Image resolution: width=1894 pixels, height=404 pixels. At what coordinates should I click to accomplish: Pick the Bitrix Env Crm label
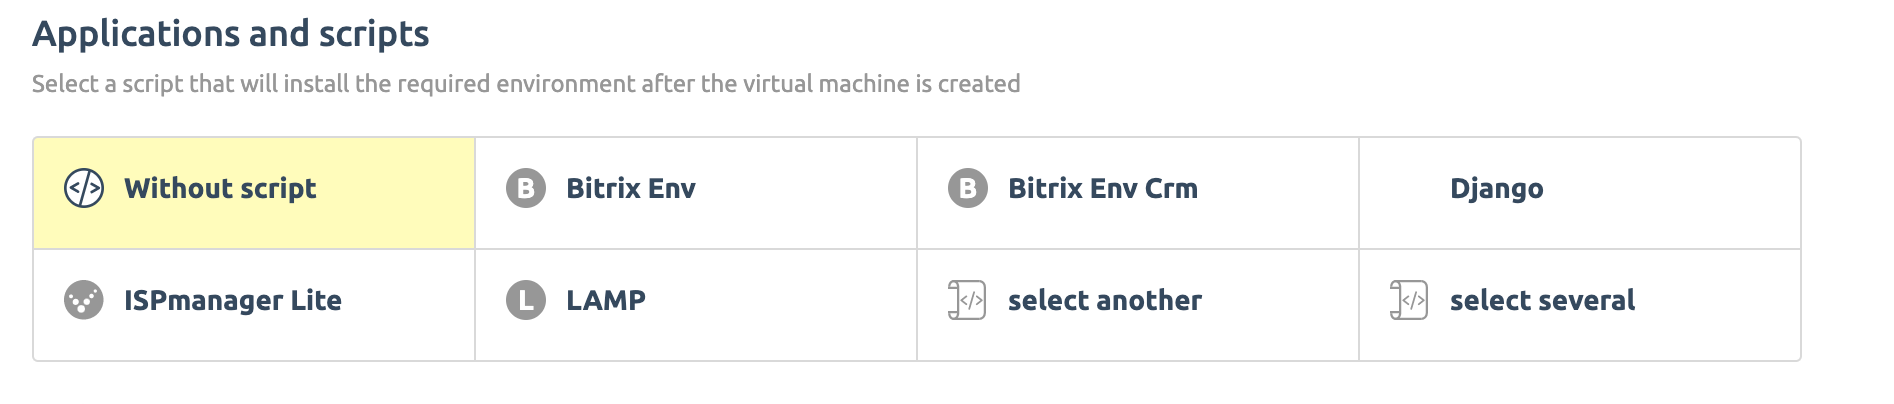1103,188
